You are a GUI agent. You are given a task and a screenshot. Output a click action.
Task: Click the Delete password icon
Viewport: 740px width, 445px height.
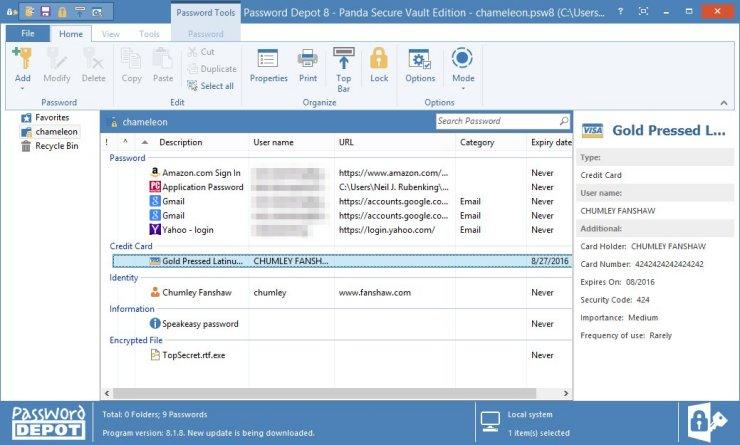pyautogui.click(x=93, y=59)
